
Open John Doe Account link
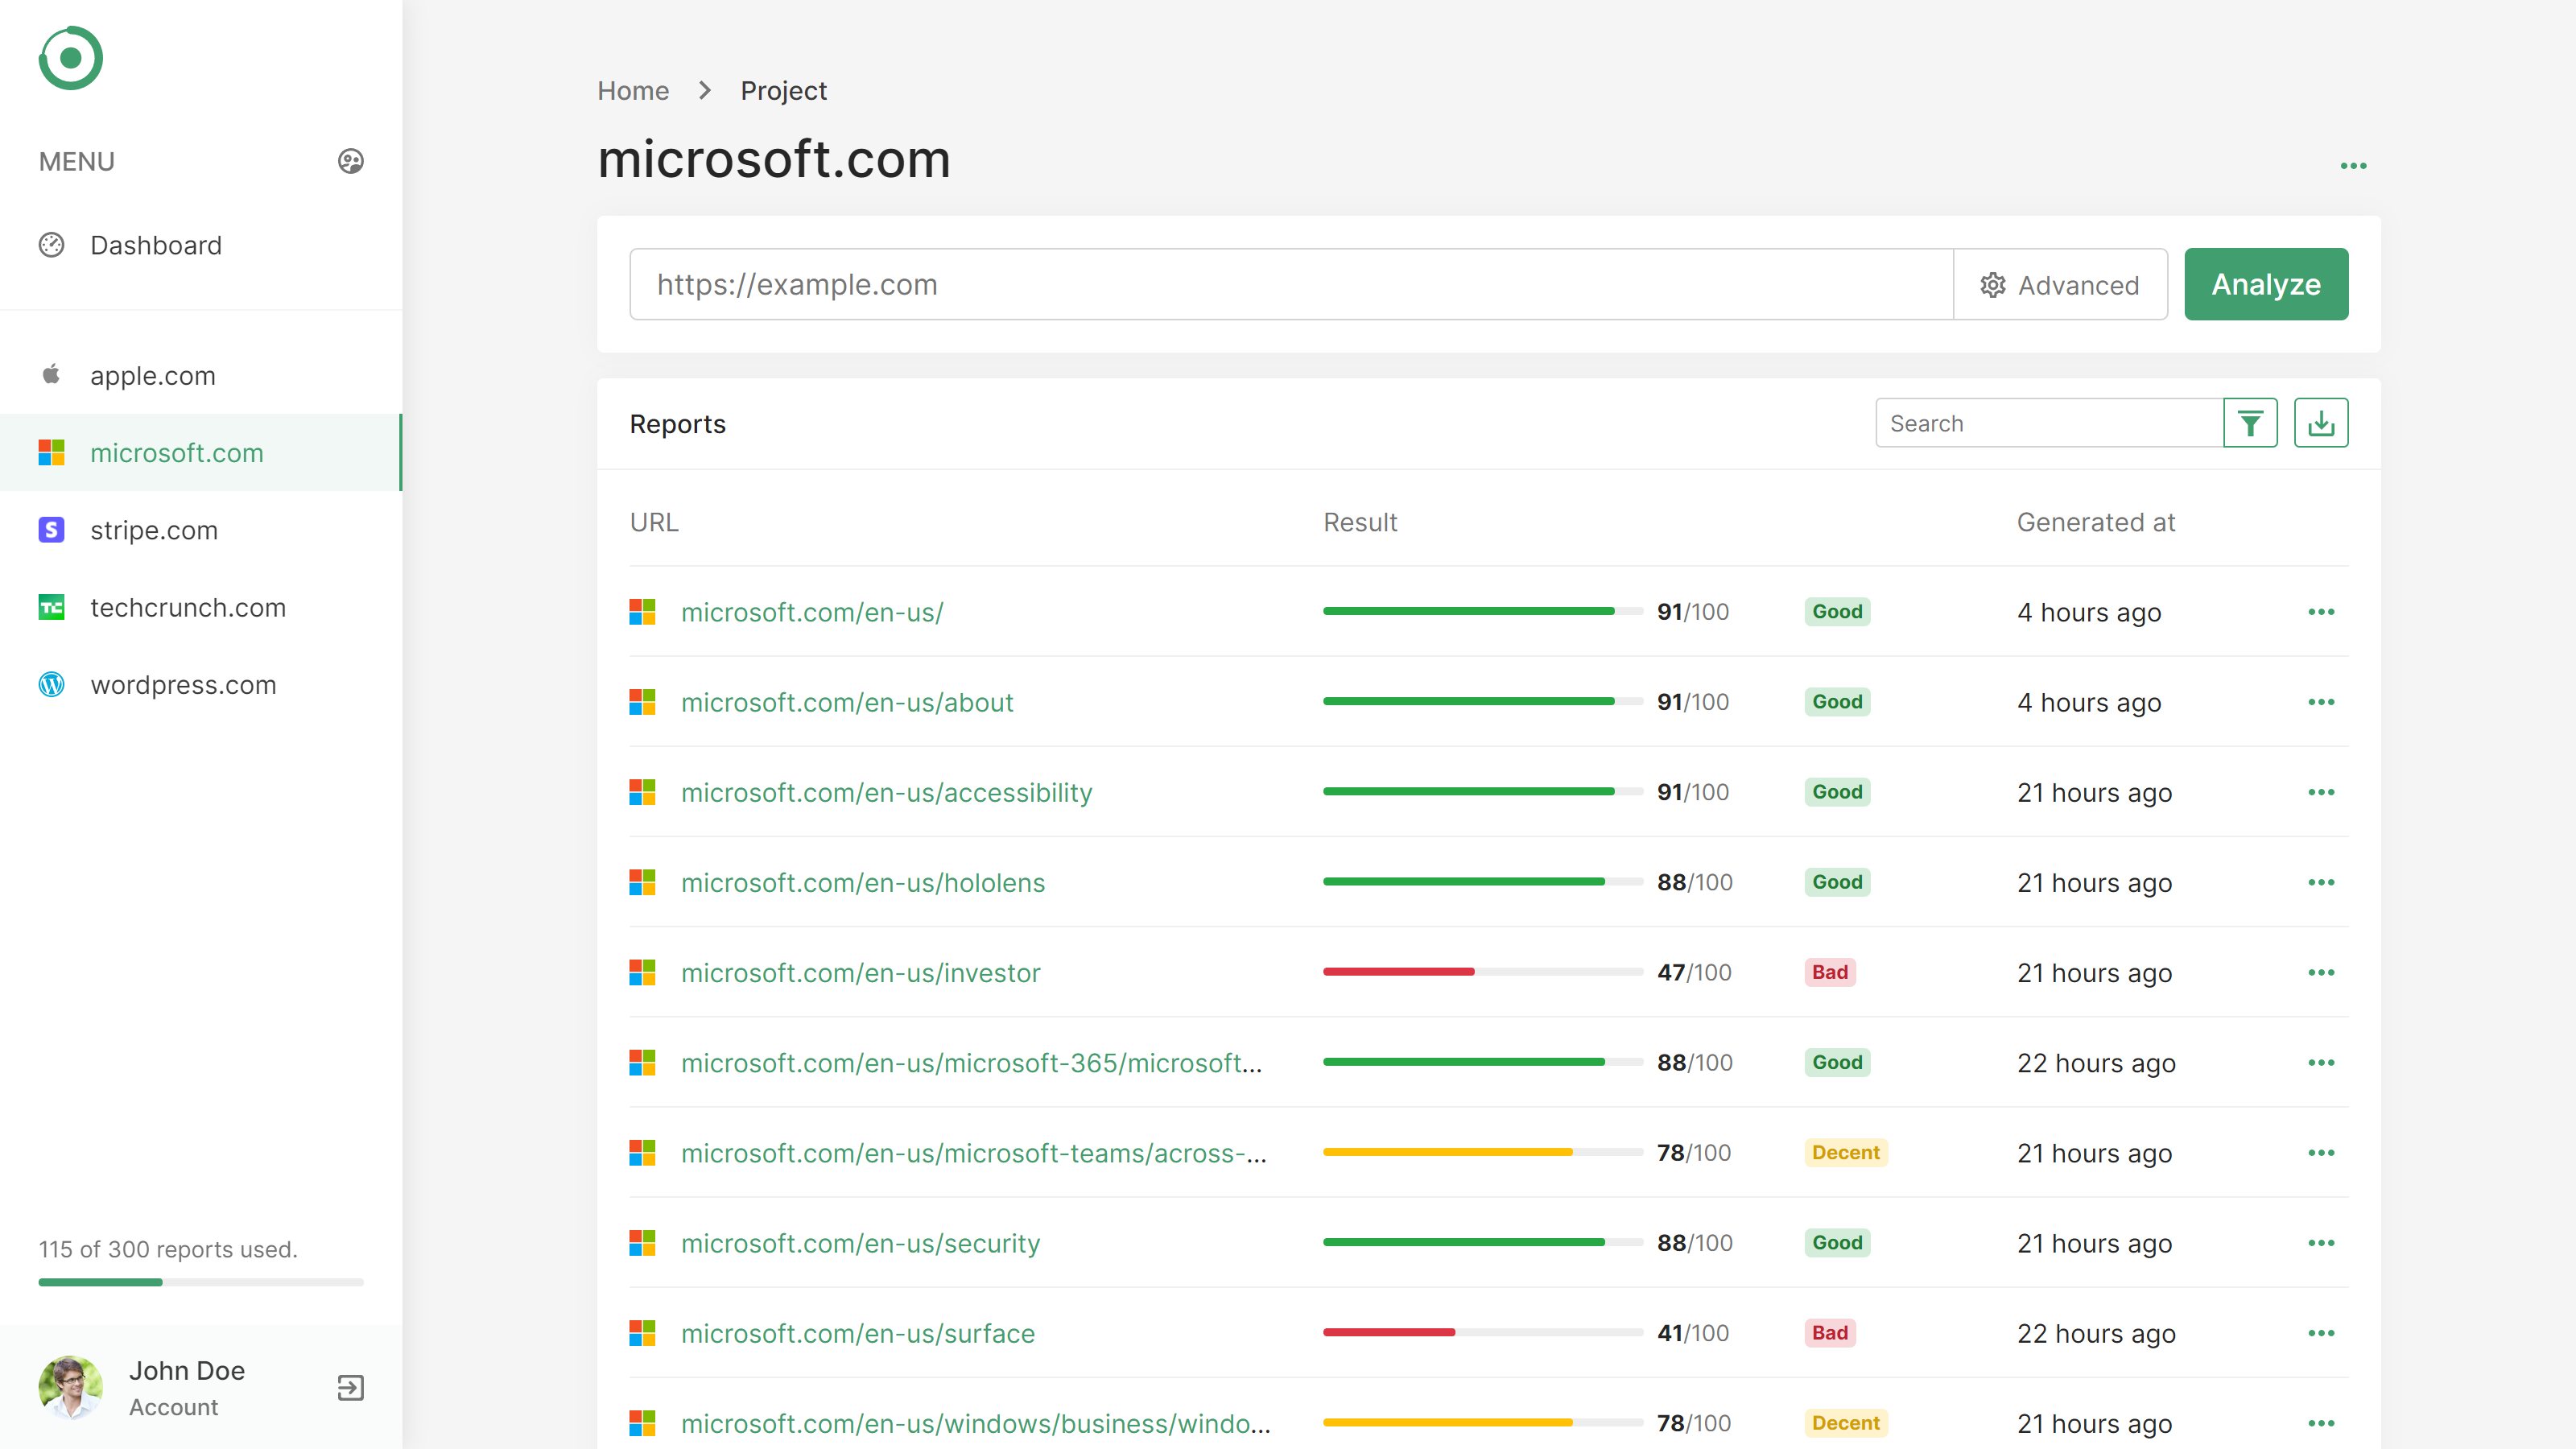187,1388
